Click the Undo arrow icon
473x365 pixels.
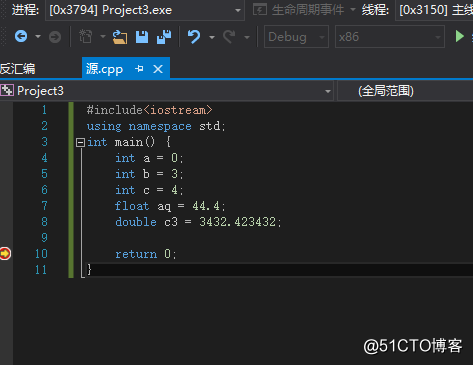pyautogui.click(x=194, y=37)
